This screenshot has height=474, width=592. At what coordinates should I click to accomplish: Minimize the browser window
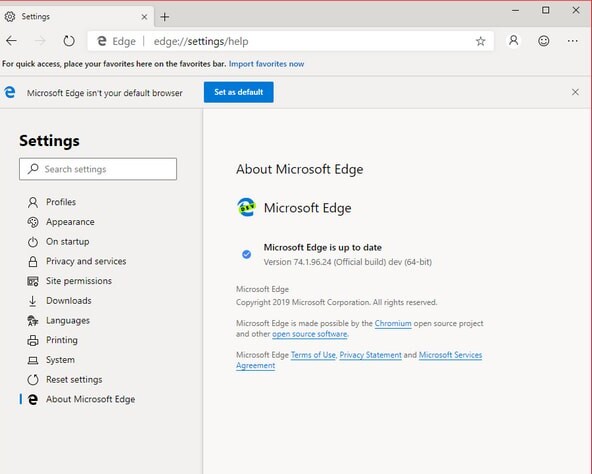(x=515, y=11)
